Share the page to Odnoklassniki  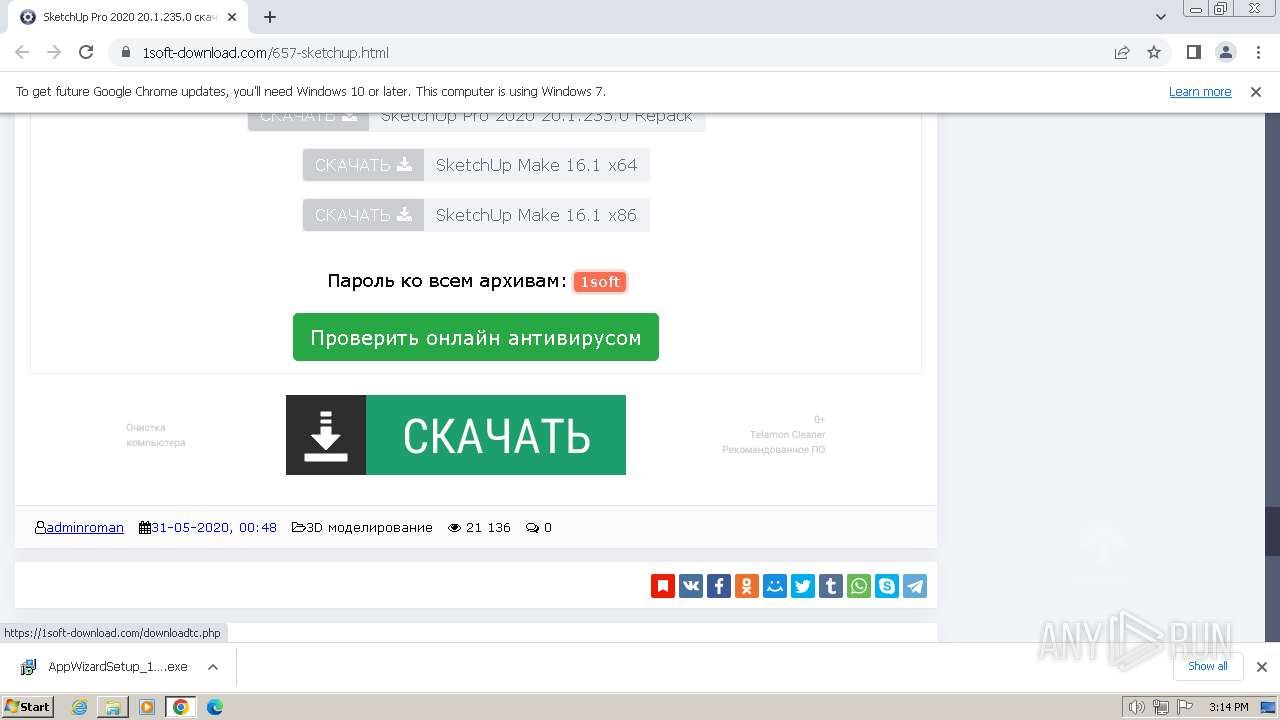[747, 586]
